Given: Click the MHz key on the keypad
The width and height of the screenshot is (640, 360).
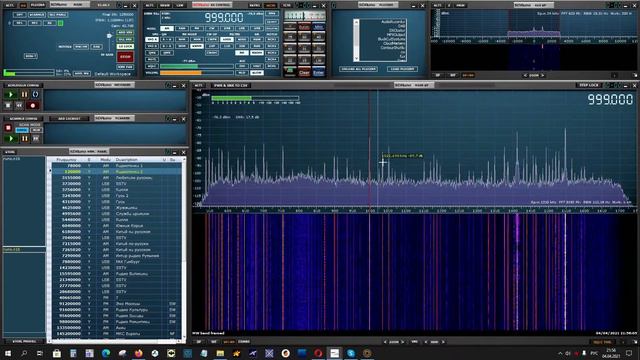Looking at the screenshot, I should coord(318,27).
